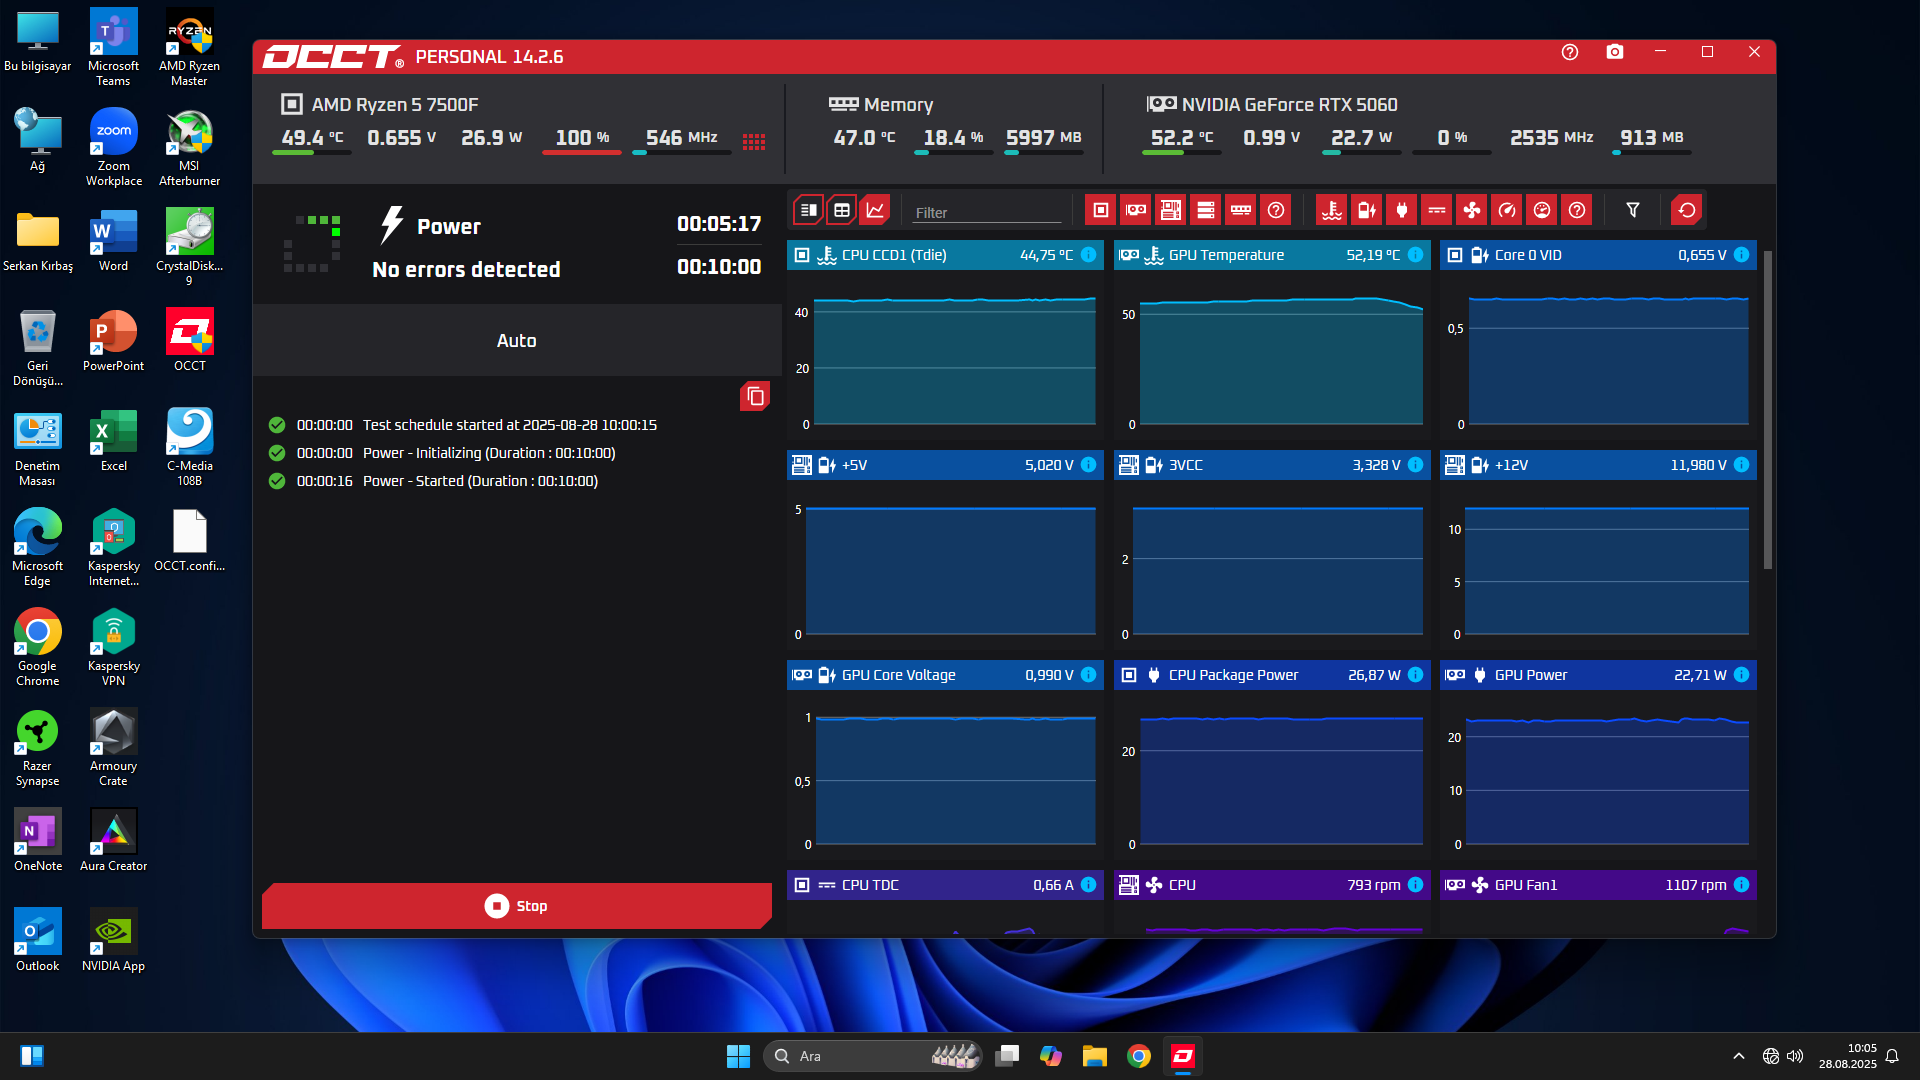This screenshot has height=1080, width=1920.
Task: Click the sensor panel vertical scrollbar
Action: point(1768,410)
